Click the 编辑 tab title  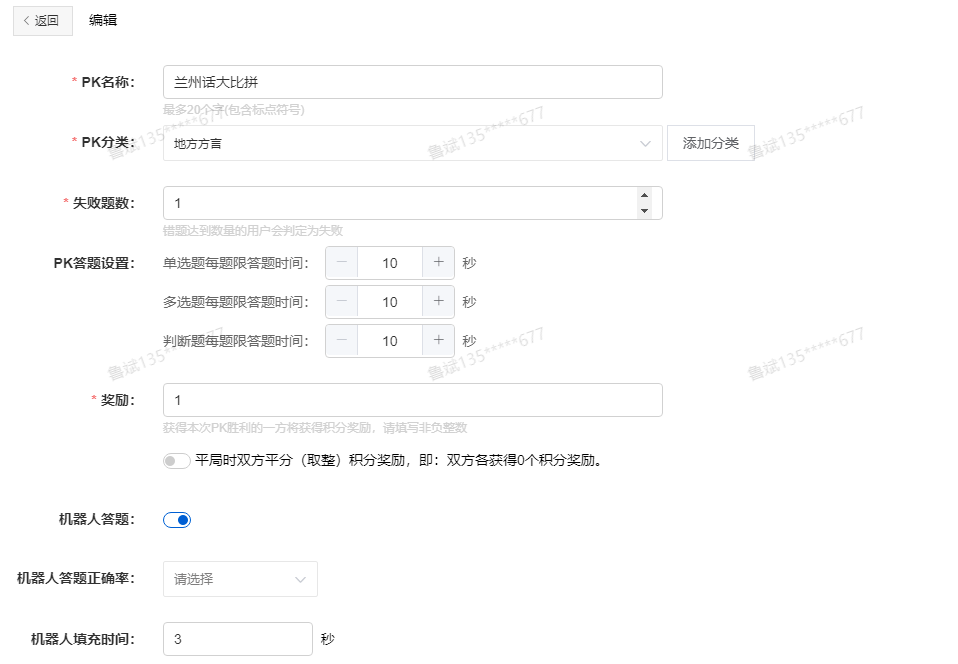(103, 20)
